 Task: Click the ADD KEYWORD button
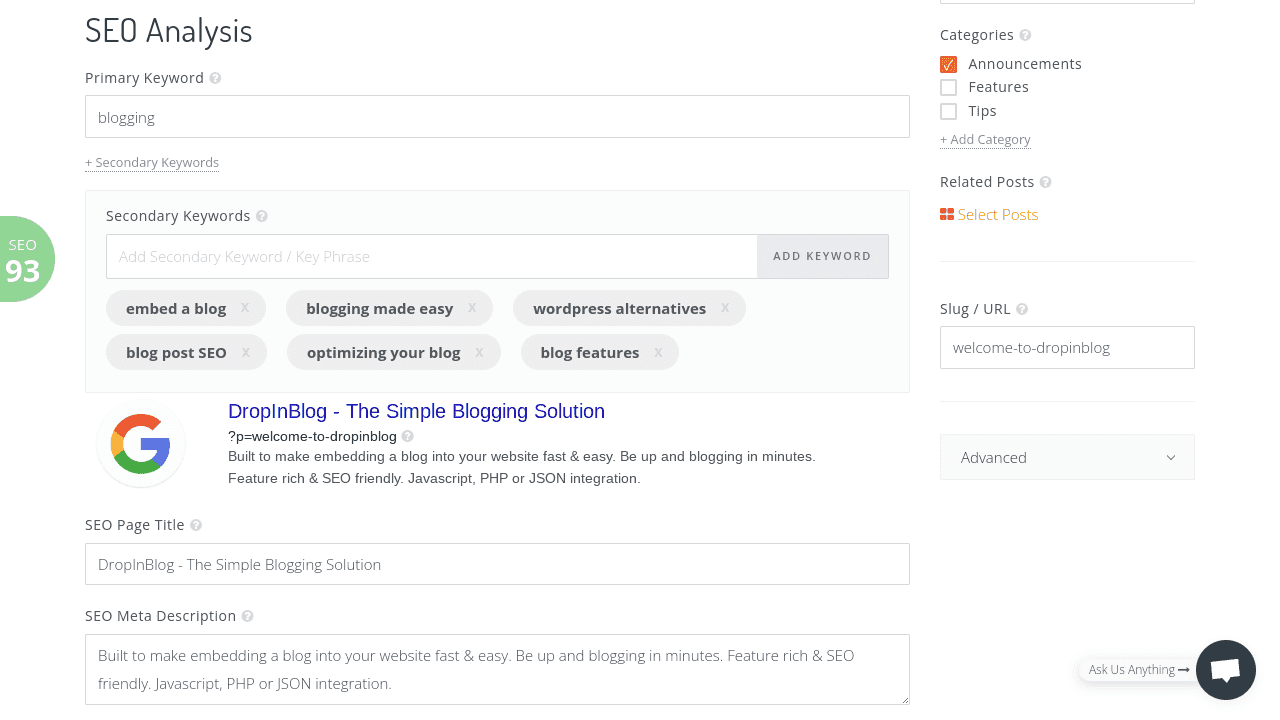click(822, 256)
